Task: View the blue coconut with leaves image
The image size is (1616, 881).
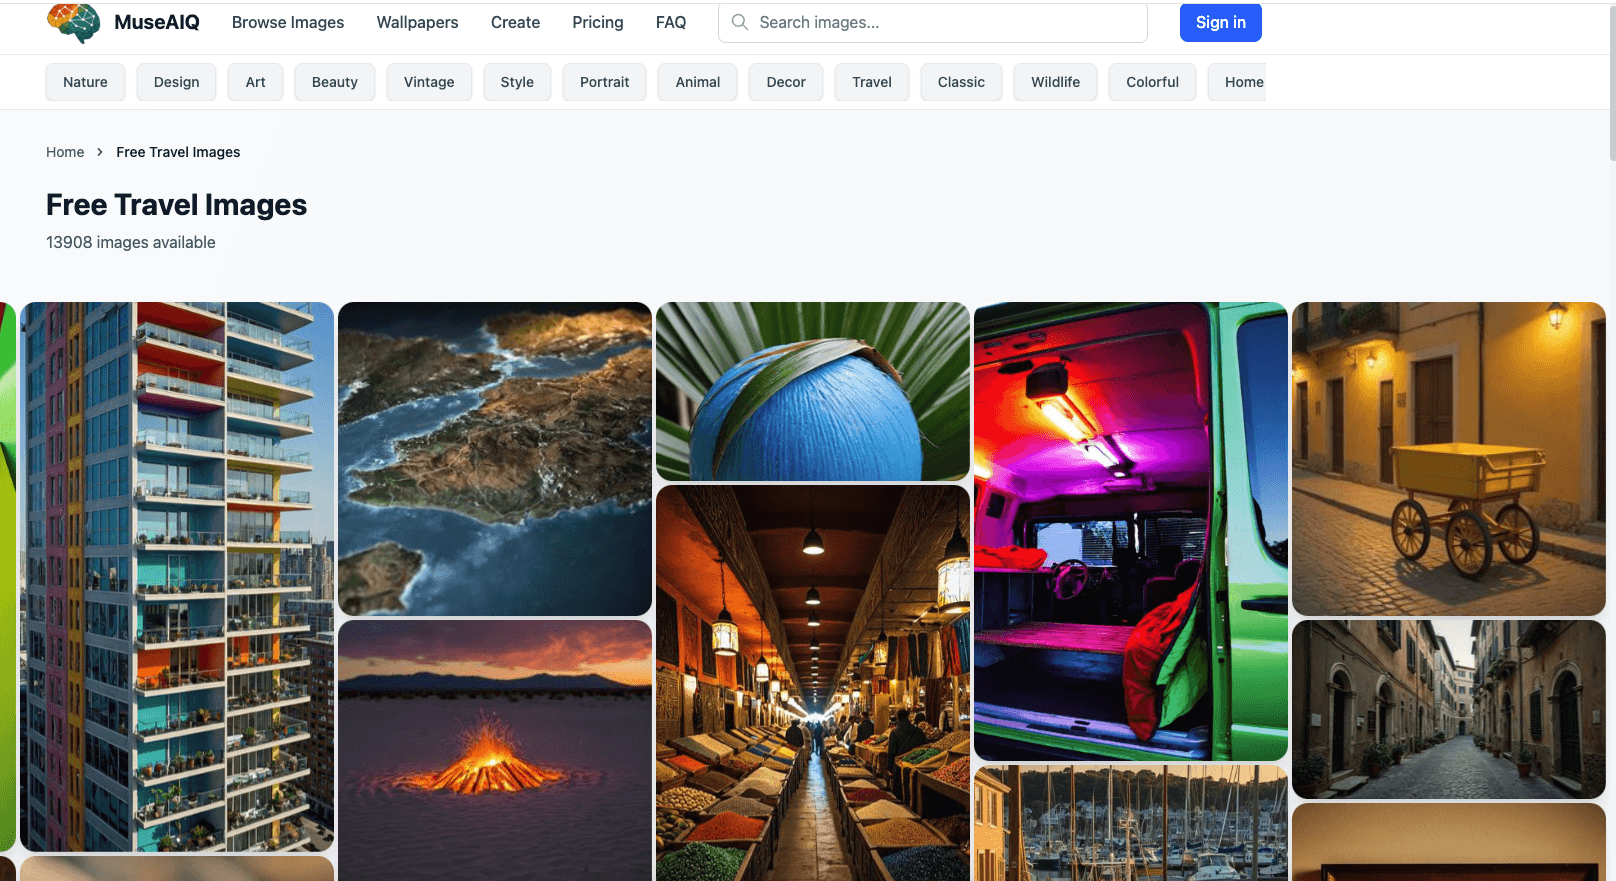Action: (x=812, y=391)
